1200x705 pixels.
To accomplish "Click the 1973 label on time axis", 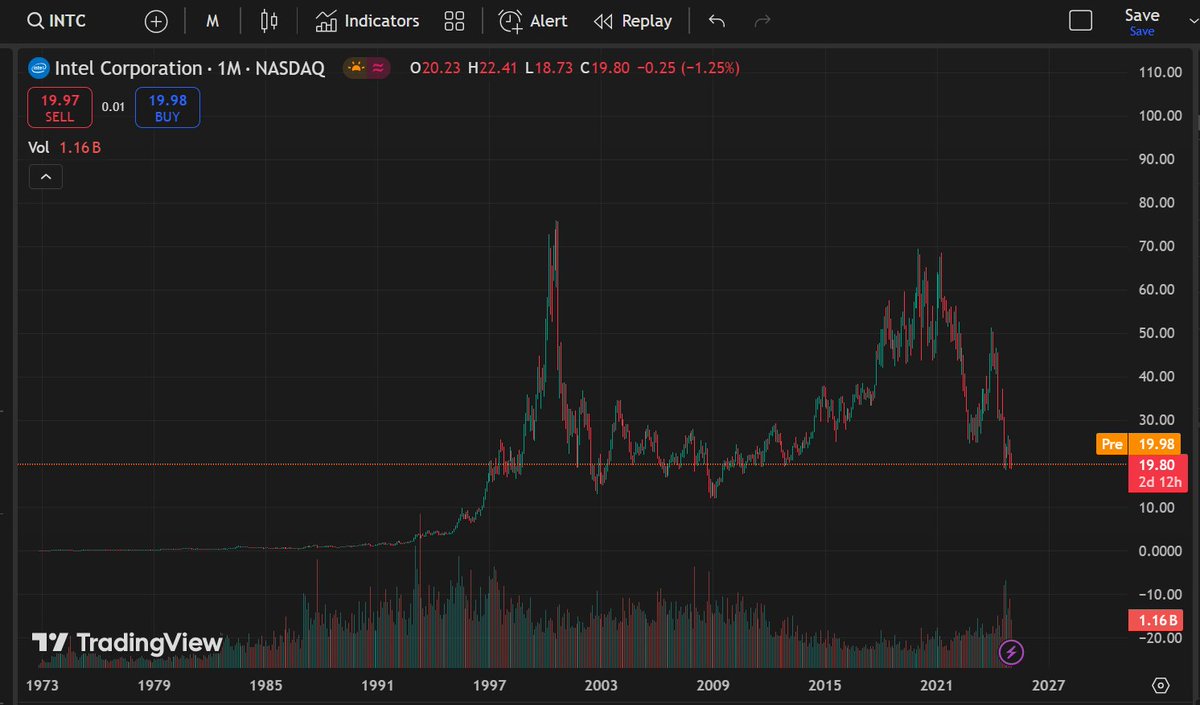I will (x=43, y=686).
